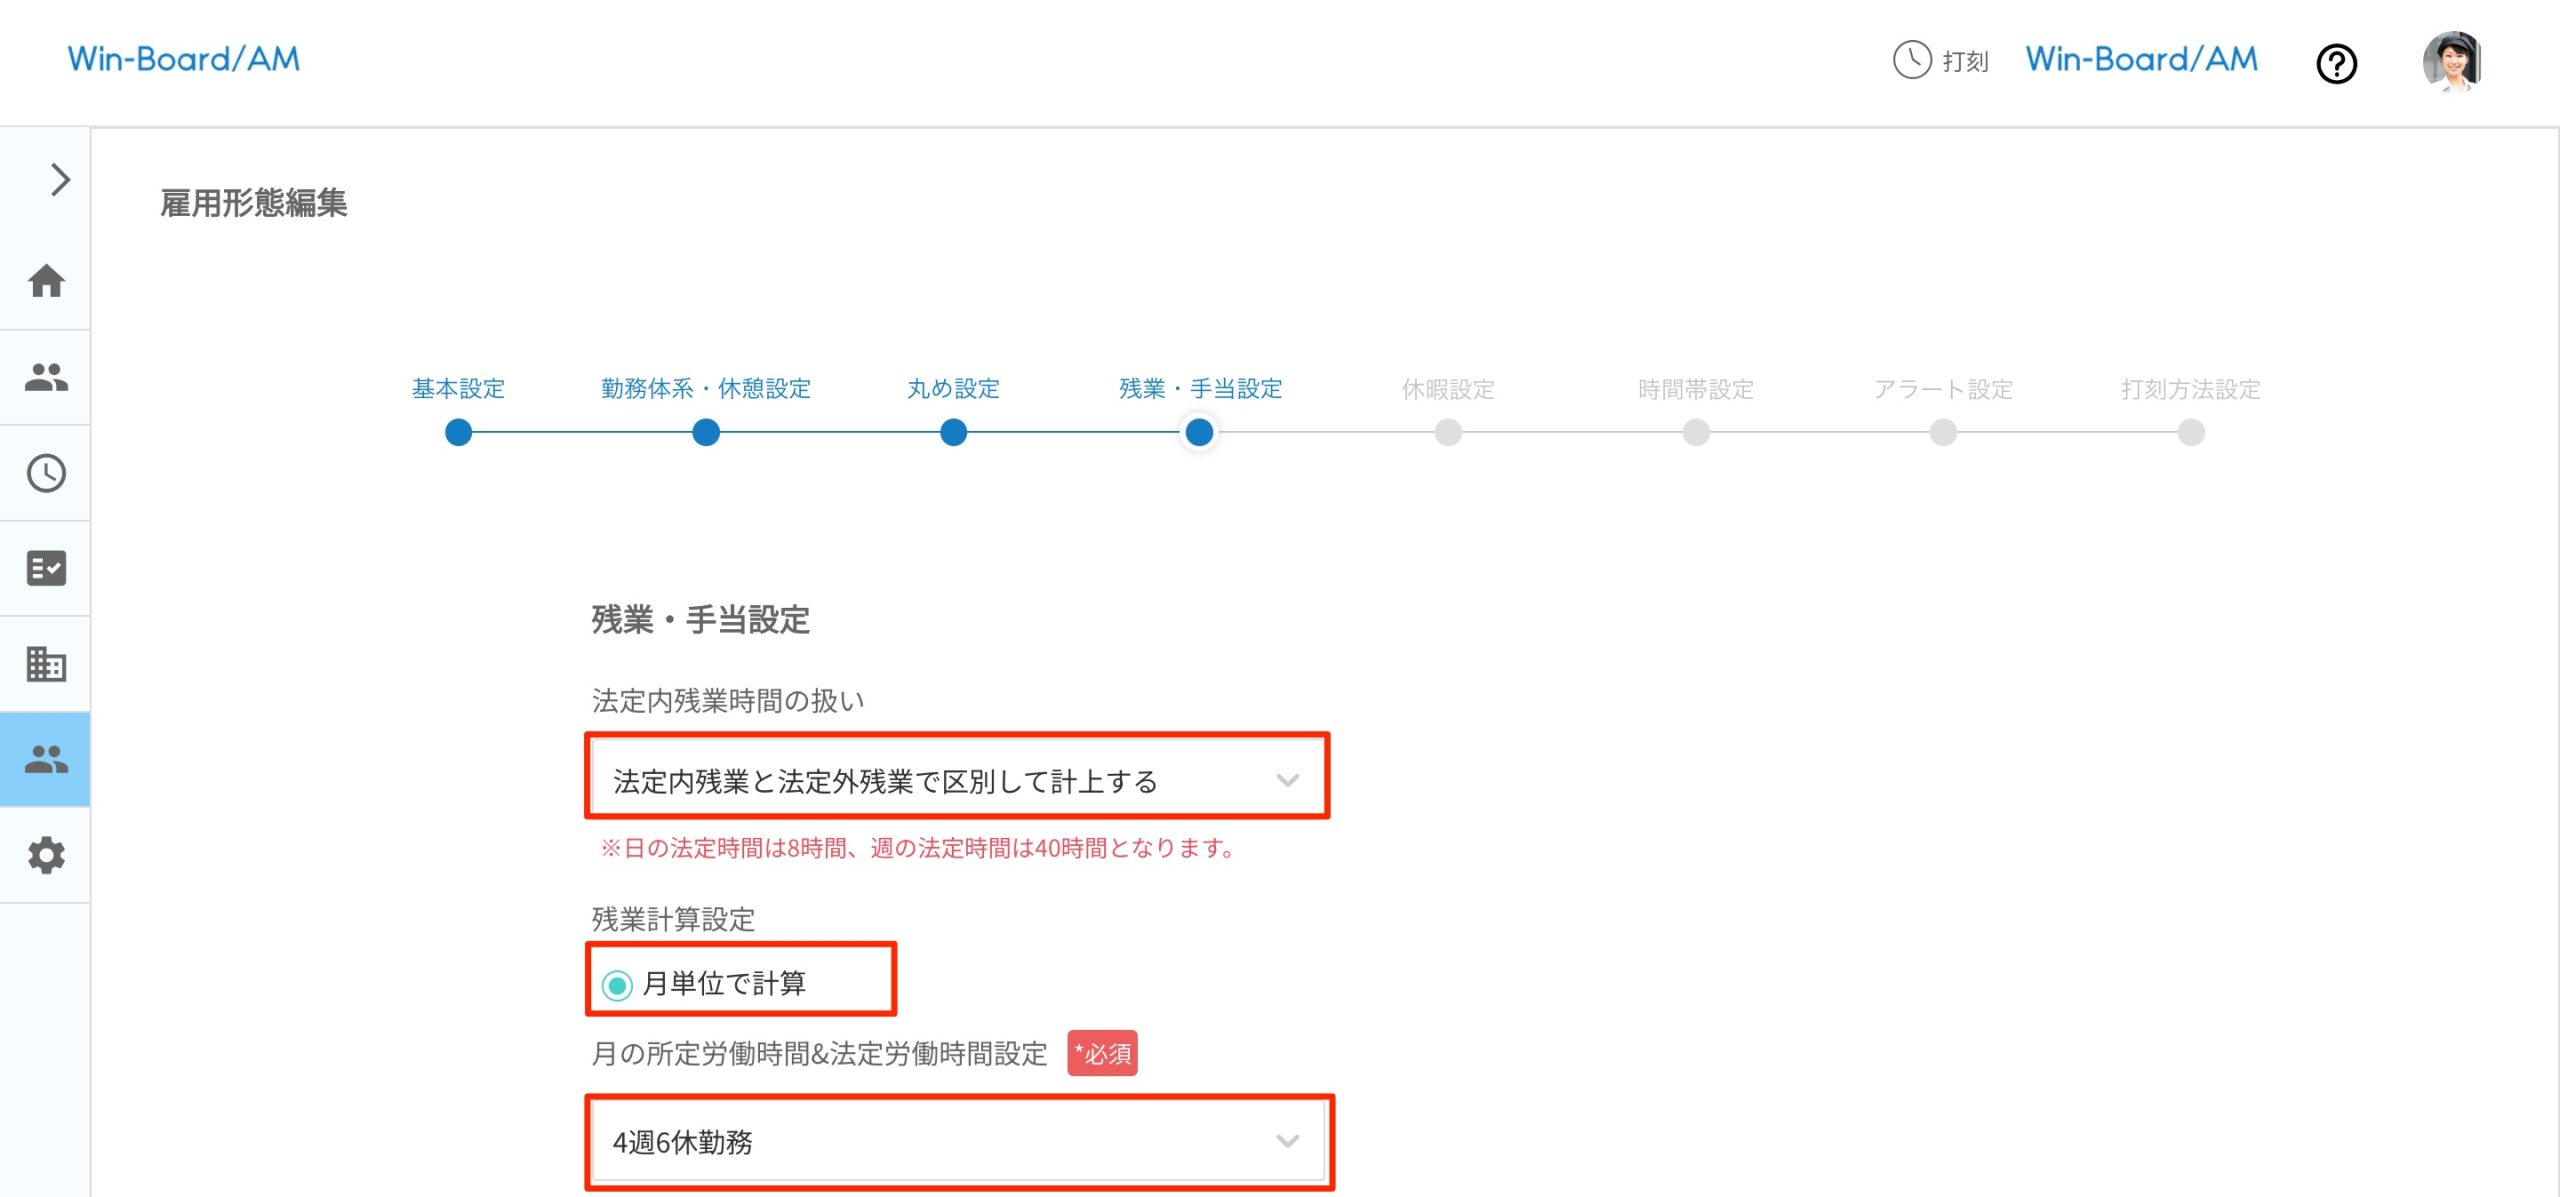
Task: Open the clock attendance icon
Action: pyautogui.click(x=45, y=473)
